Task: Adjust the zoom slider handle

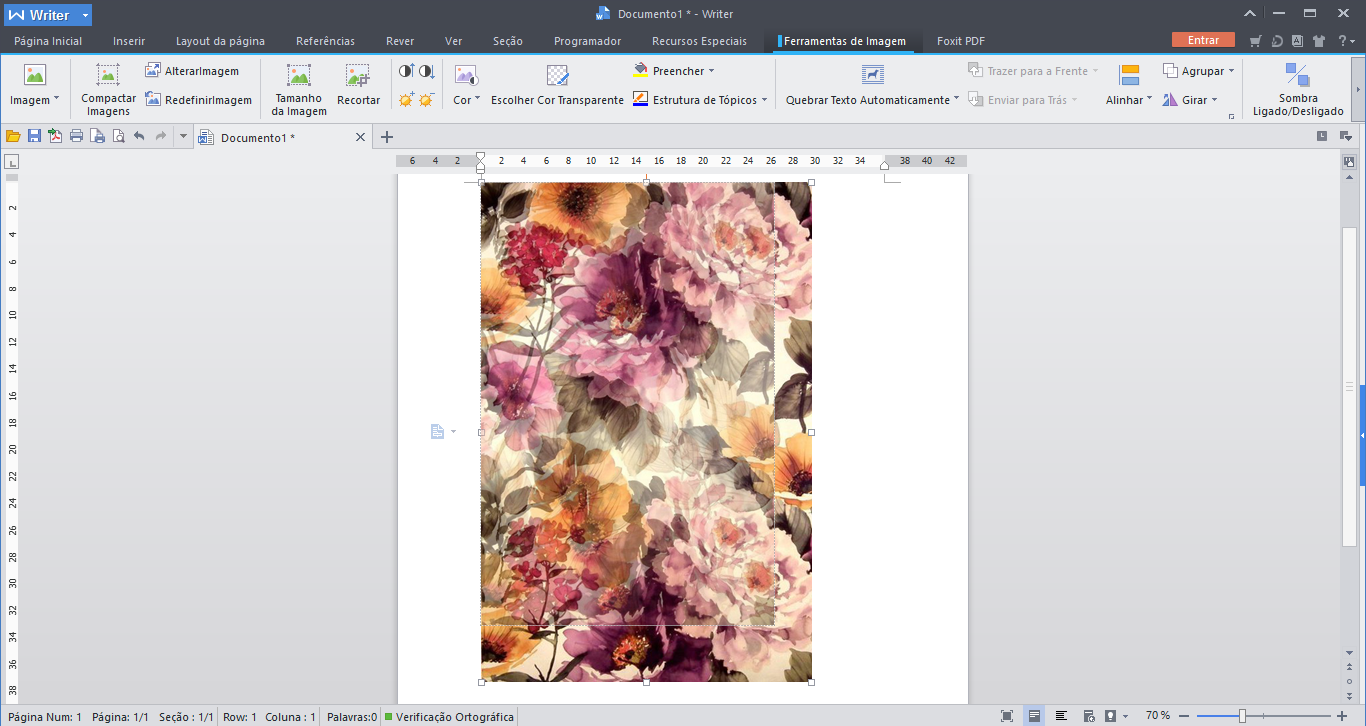Action: pyautogui.click(x=1242, y=716)
